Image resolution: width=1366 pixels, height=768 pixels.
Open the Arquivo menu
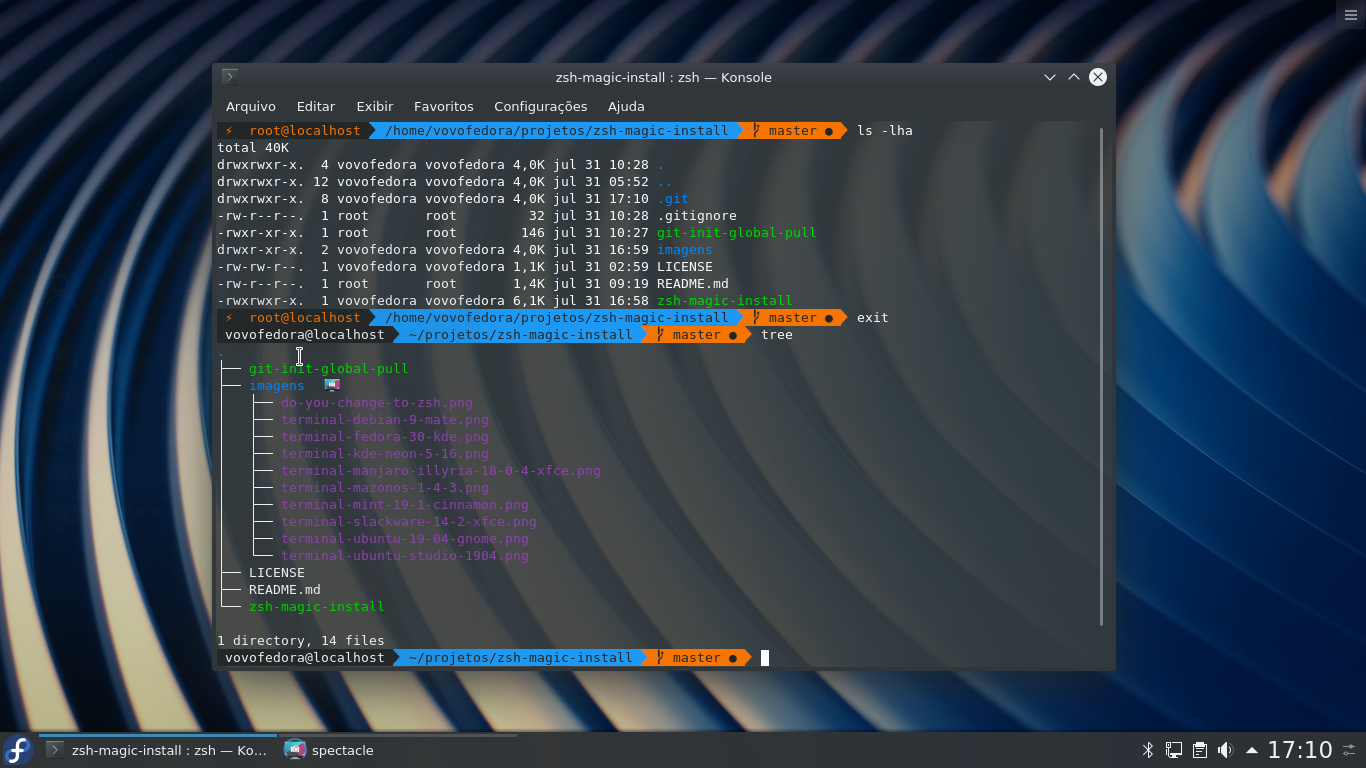pos(251,106)
